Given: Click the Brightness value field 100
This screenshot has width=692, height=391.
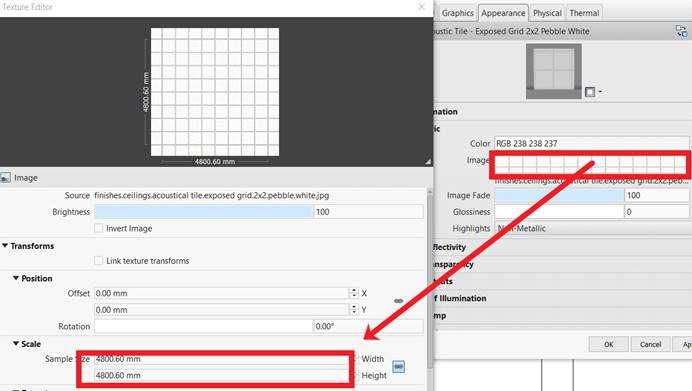Looking at the screenshot, I should (369, 212).
